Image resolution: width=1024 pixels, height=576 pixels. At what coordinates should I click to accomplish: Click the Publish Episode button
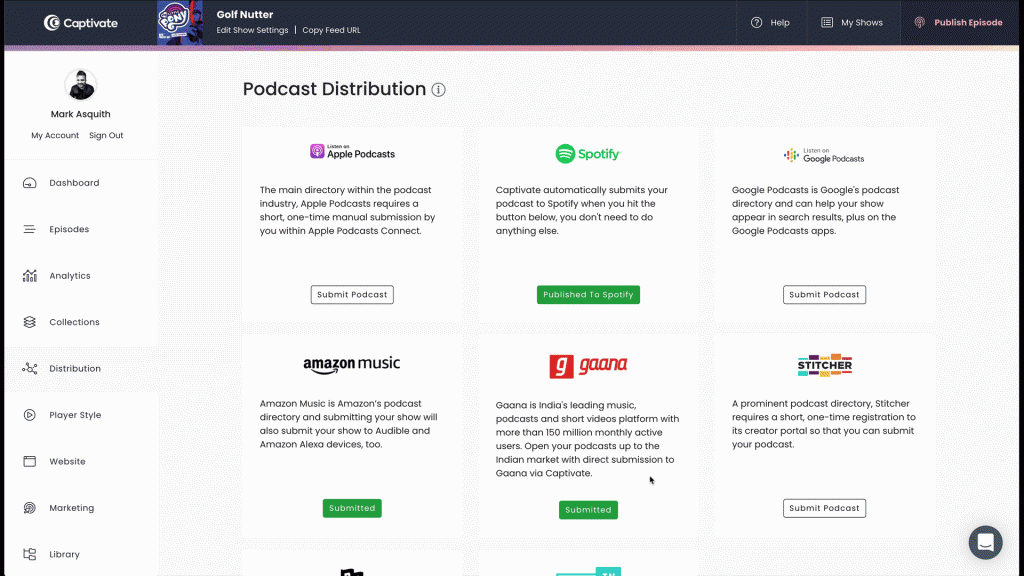958,22
